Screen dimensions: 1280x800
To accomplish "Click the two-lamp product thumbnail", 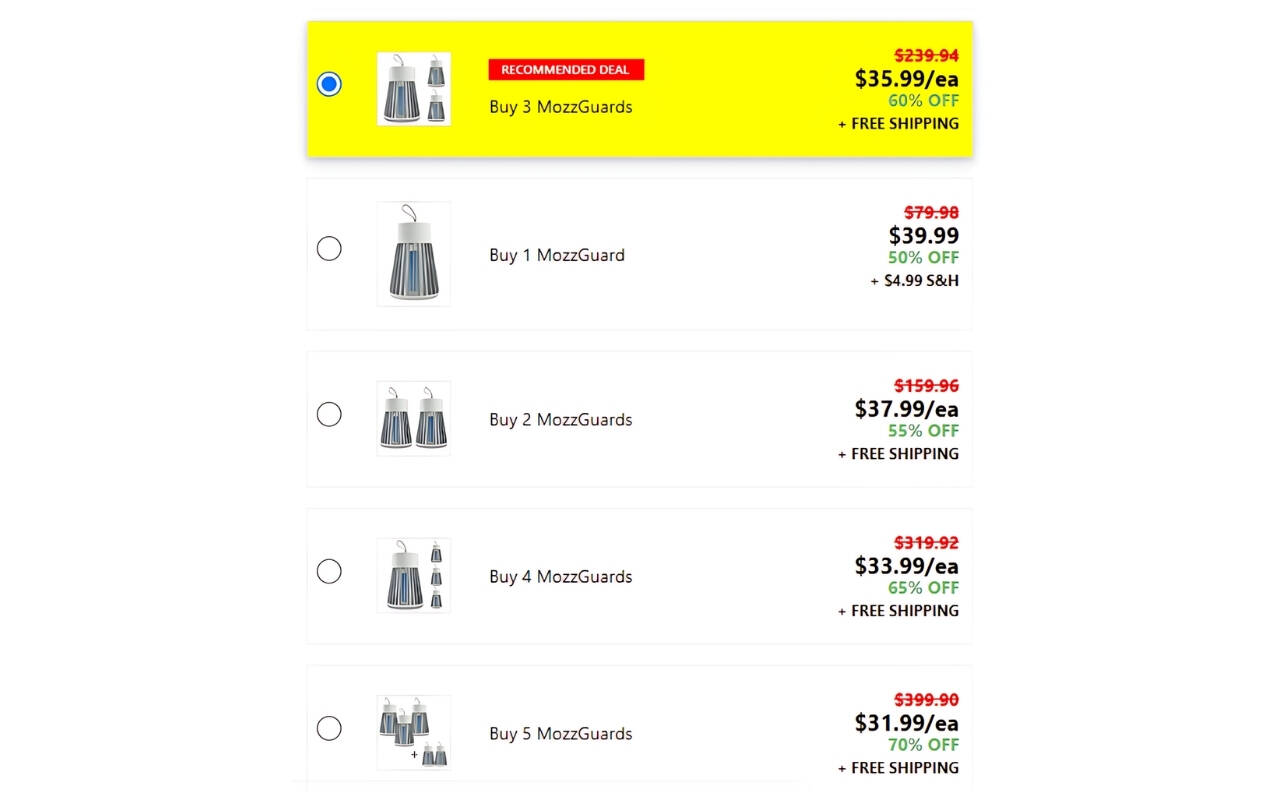I will coord(414,418).
